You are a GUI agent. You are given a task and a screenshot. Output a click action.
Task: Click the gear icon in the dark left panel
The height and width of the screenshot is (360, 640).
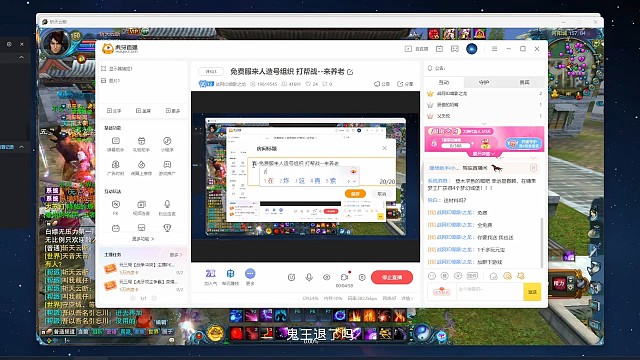click(x=9, y=44)
